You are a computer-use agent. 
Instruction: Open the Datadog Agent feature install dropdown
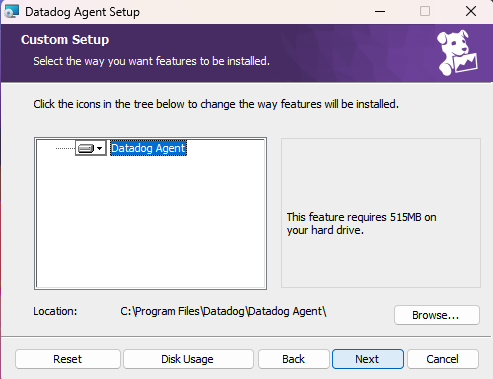(91, 148)
